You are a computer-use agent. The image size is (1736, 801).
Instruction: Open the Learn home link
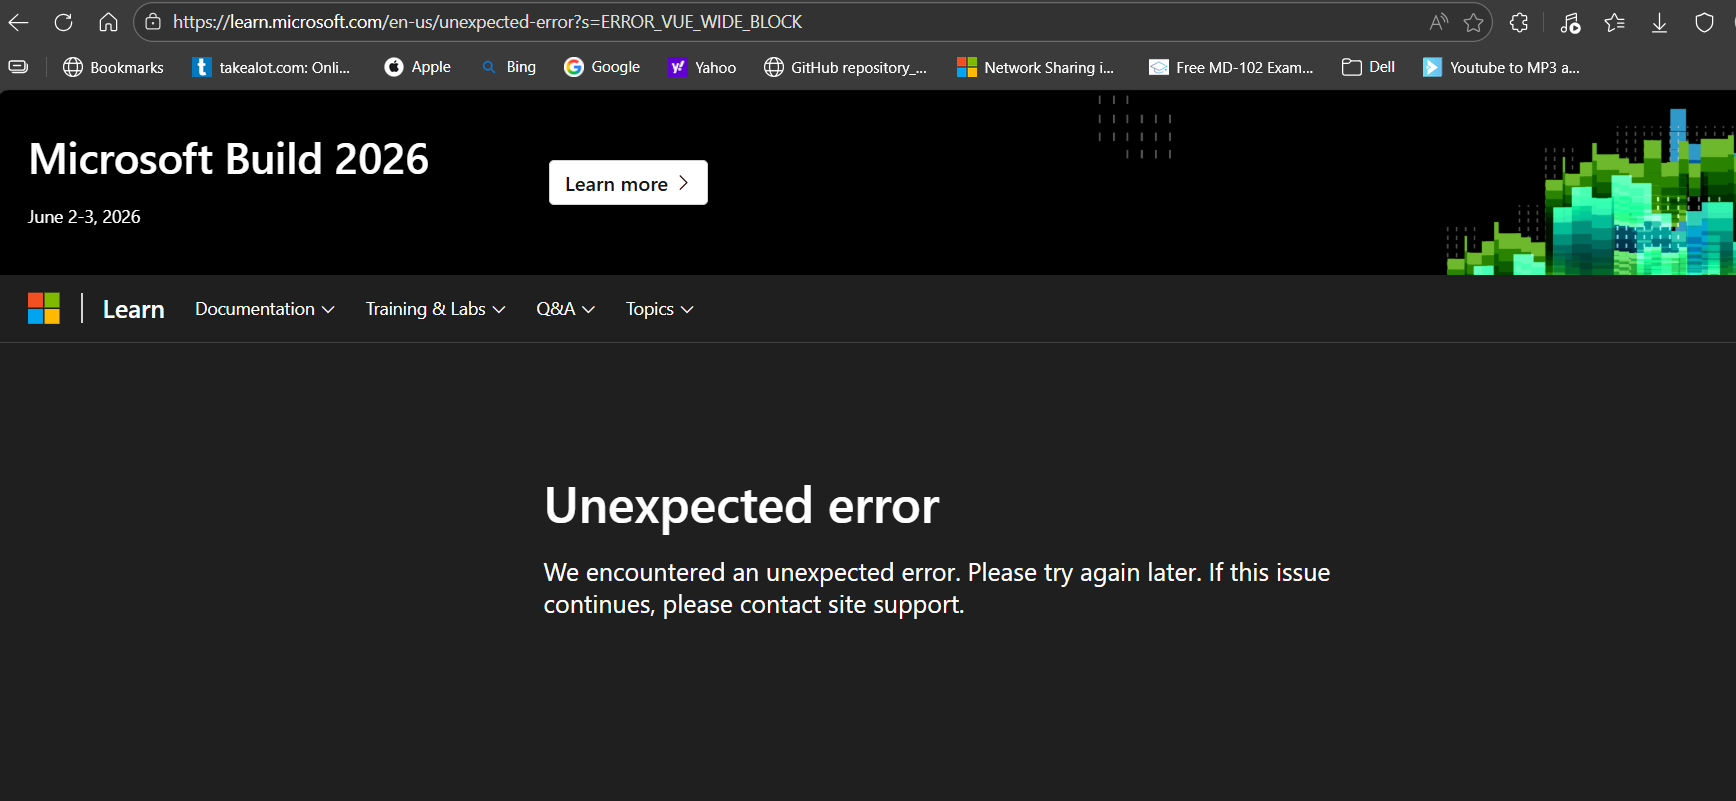coord(133,309)
